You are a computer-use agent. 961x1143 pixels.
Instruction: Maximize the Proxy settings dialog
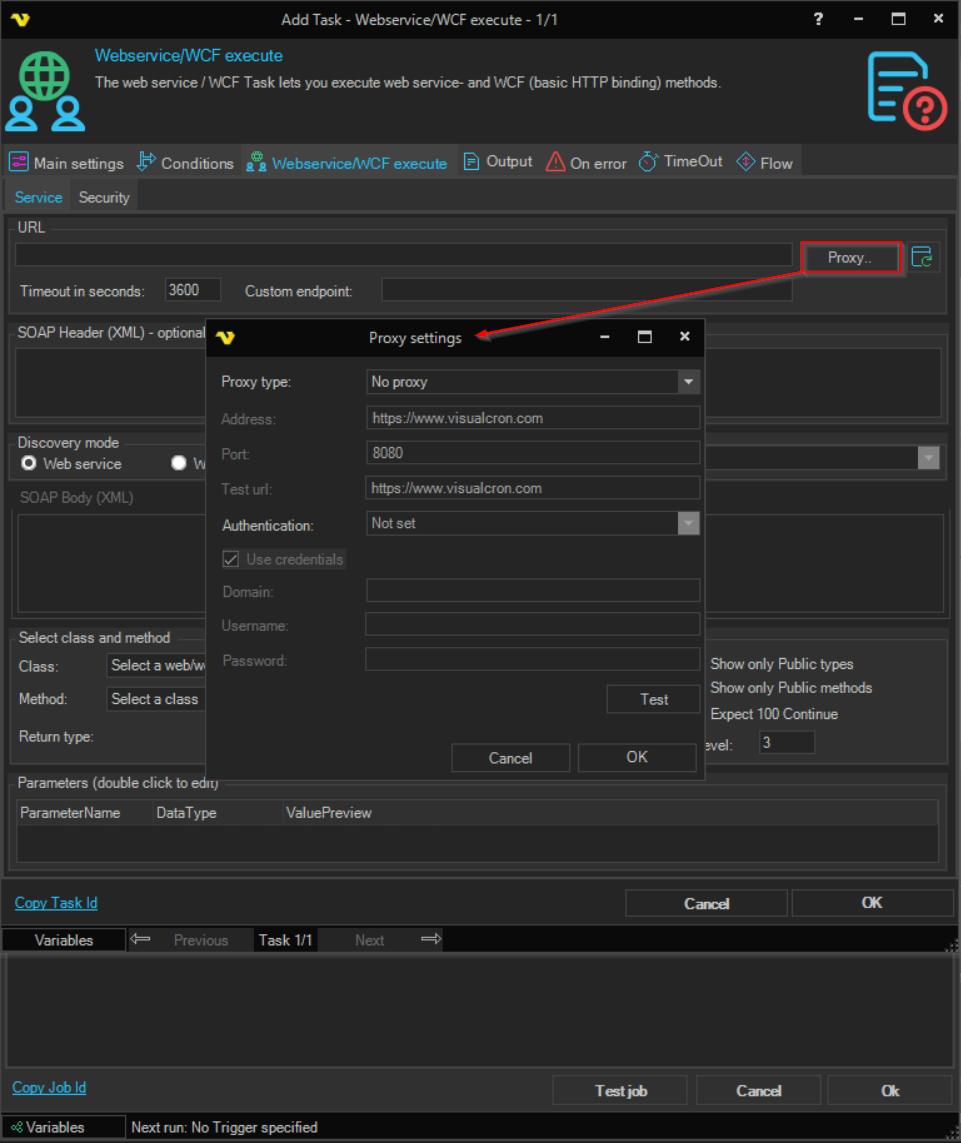pyautogui.click(x=645, y=337)
